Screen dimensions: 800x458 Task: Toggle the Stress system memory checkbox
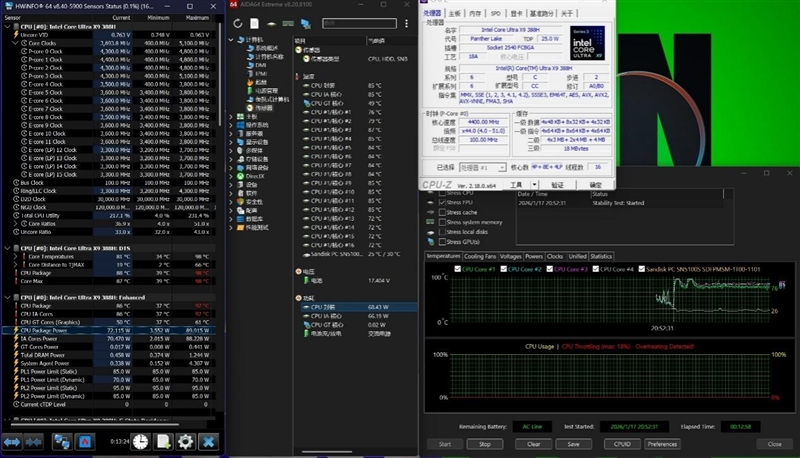[x=444, y=222]
